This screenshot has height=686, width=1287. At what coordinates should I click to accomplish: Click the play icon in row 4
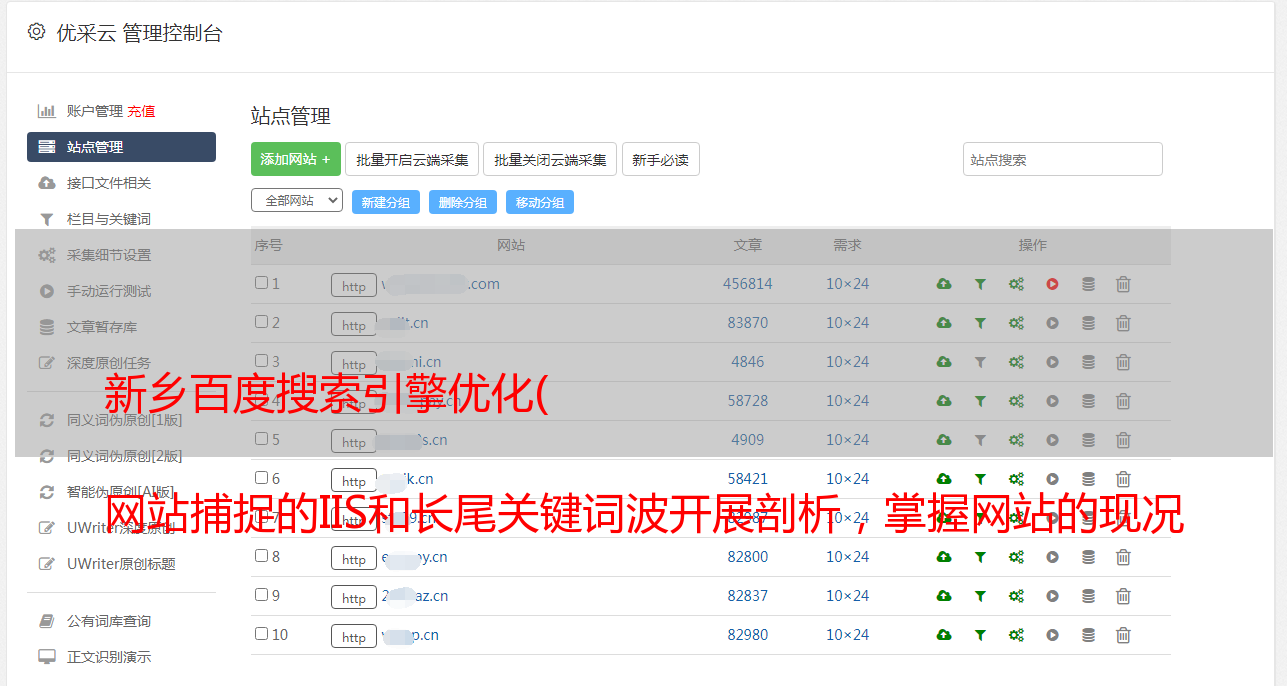[x=1052, y=401]
